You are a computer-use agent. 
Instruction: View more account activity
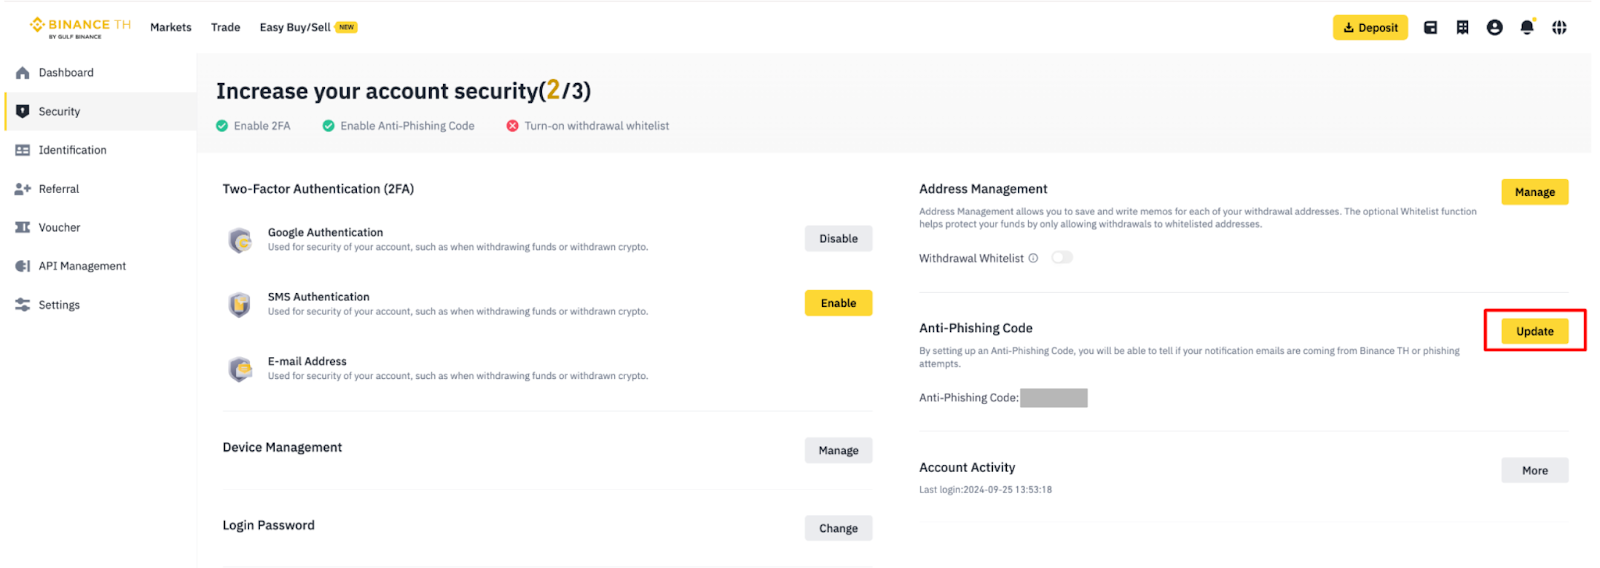[x=1534, y=470]
